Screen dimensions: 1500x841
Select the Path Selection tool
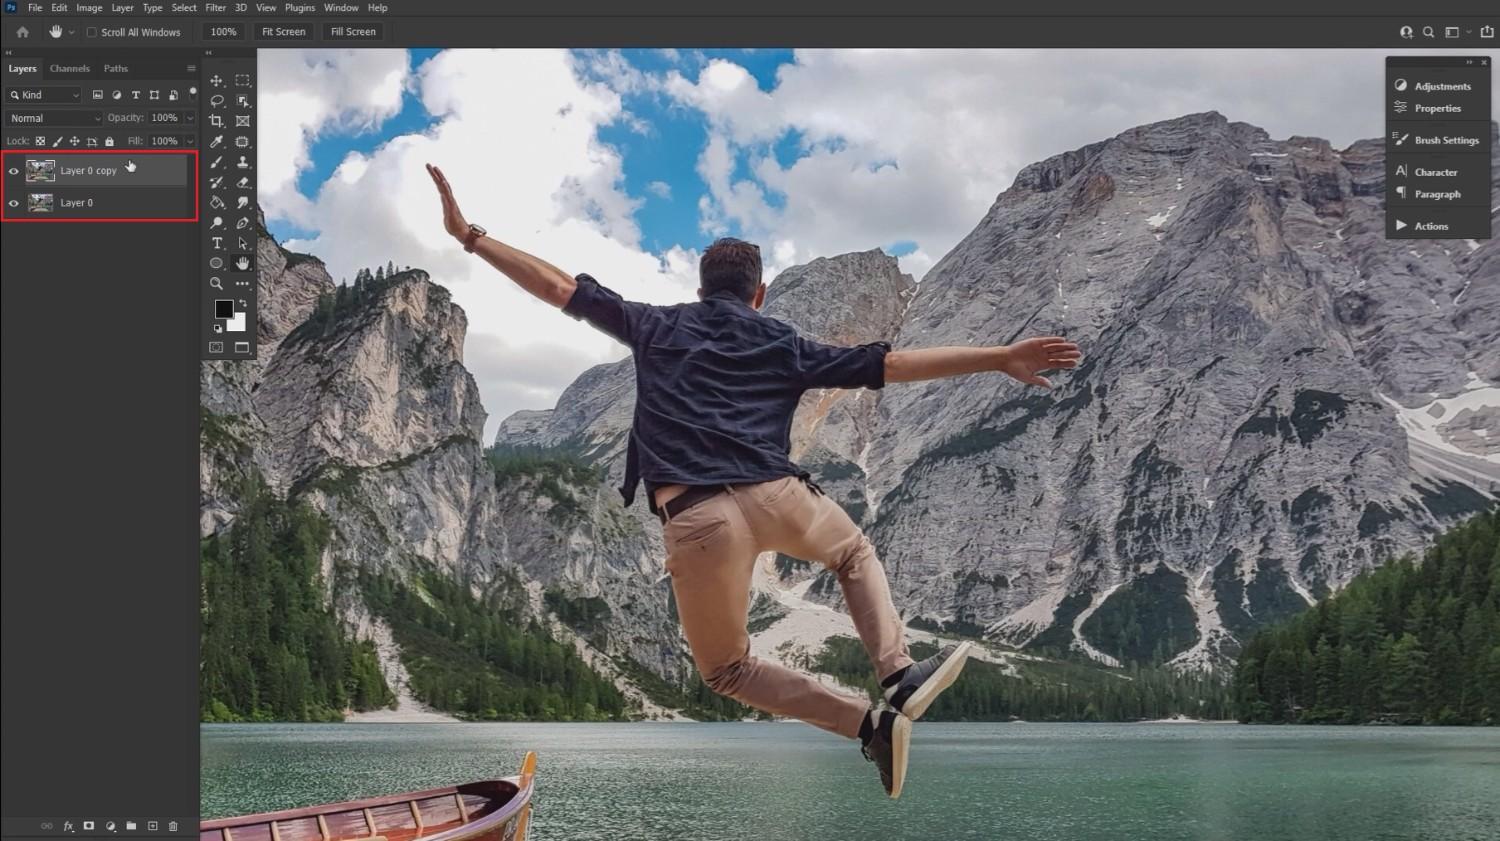tap(242, 243)
